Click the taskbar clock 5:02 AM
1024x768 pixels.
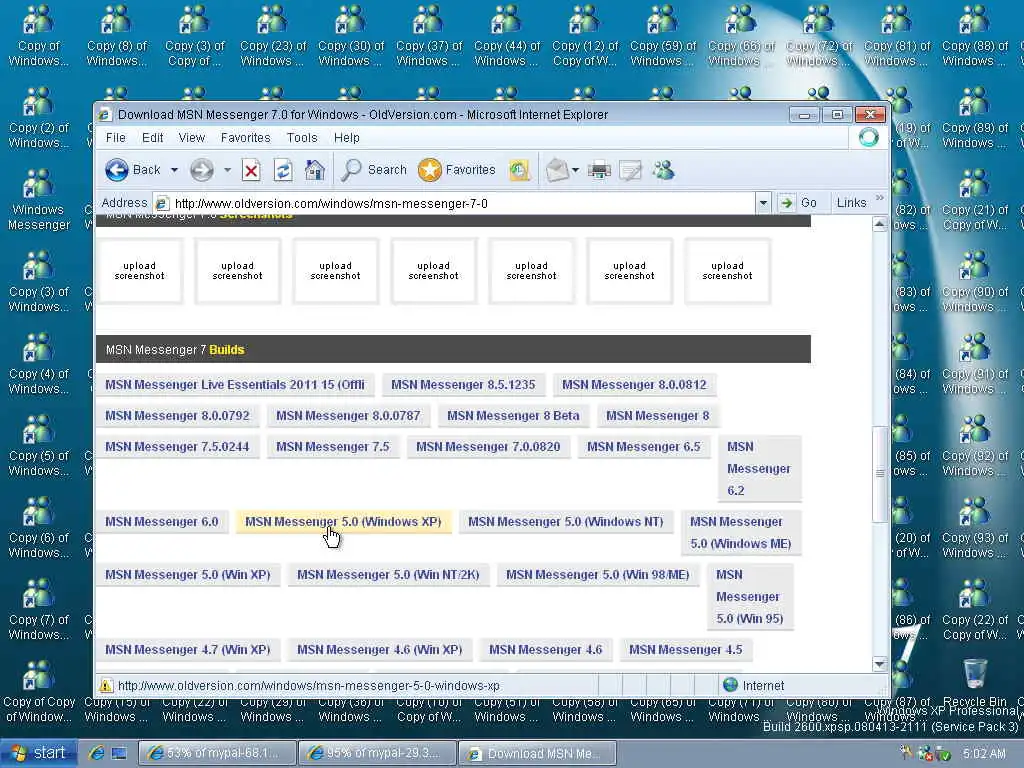984,753
